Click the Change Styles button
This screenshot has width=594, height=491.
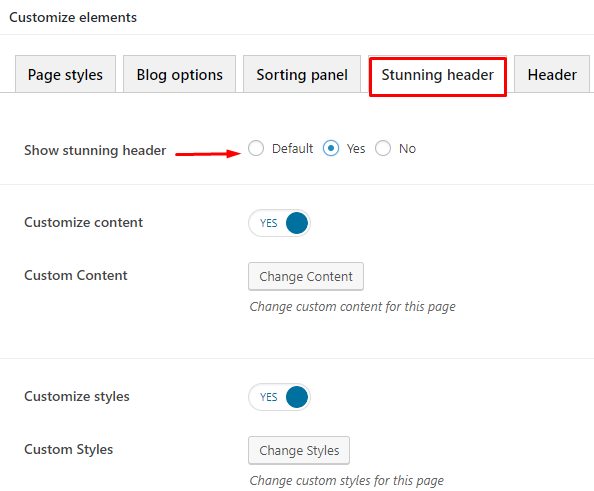tap(299, 450)
